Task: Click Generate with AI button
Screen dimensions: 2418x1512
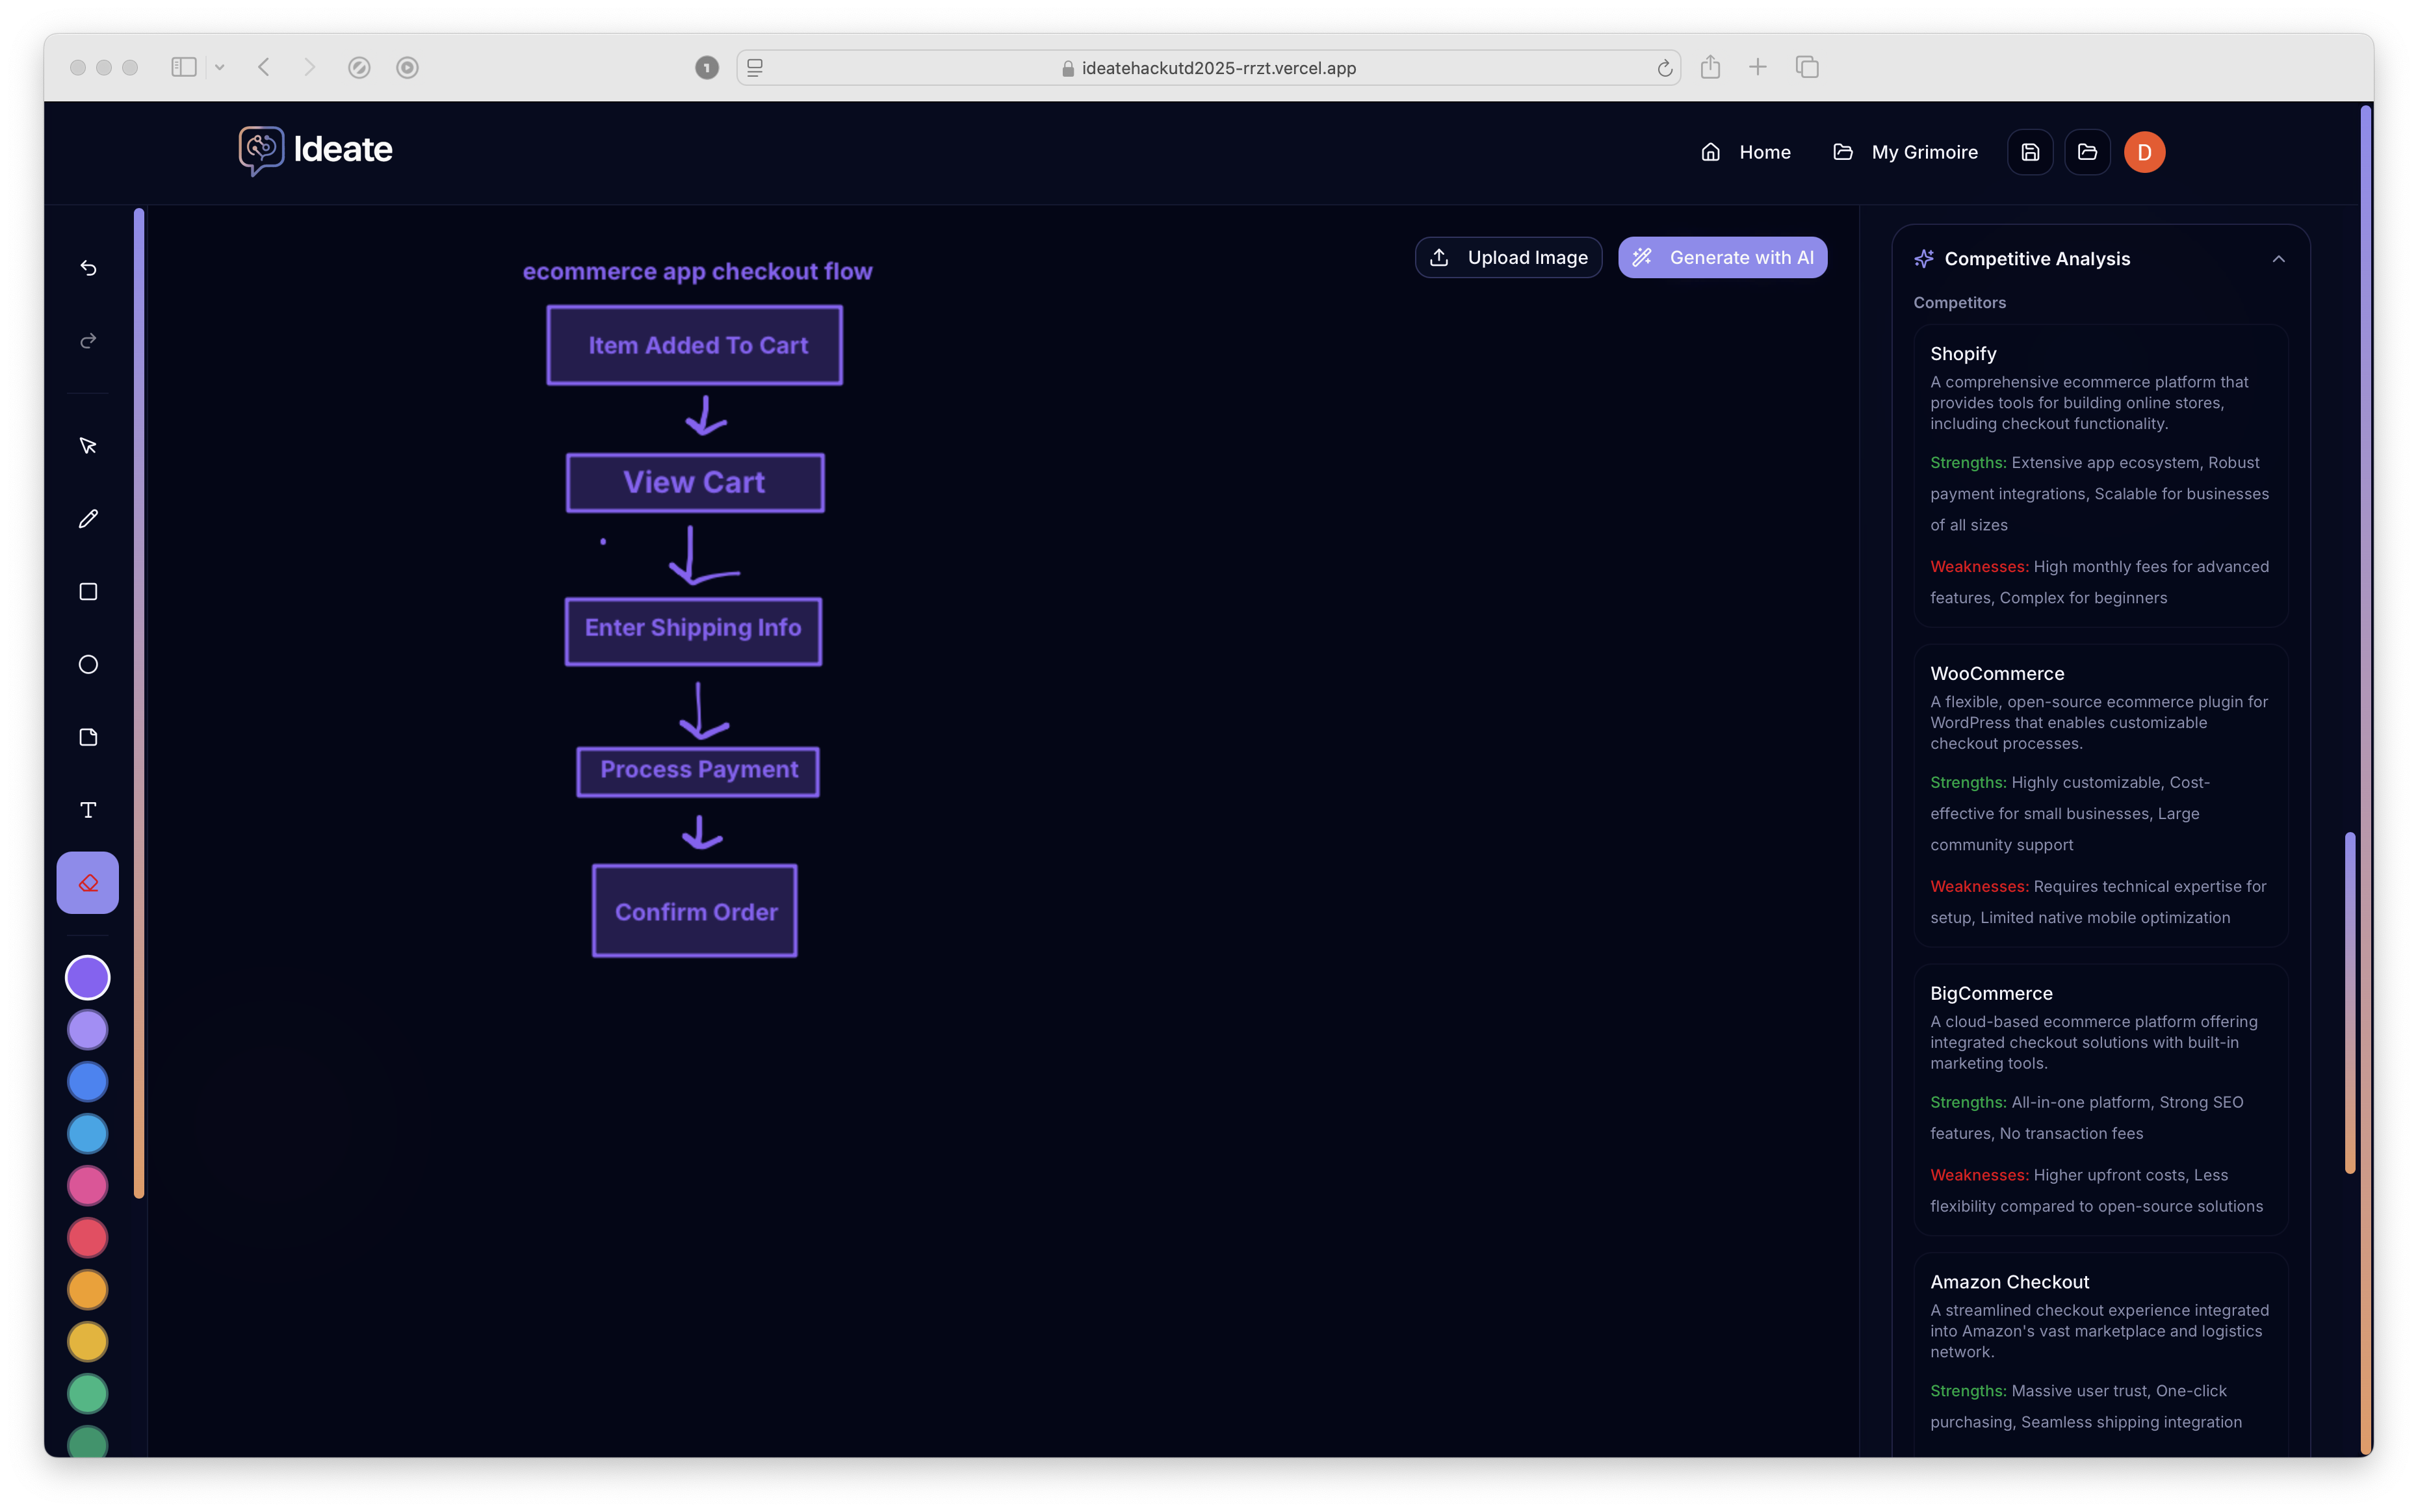Action: [x=1722, y=258]
